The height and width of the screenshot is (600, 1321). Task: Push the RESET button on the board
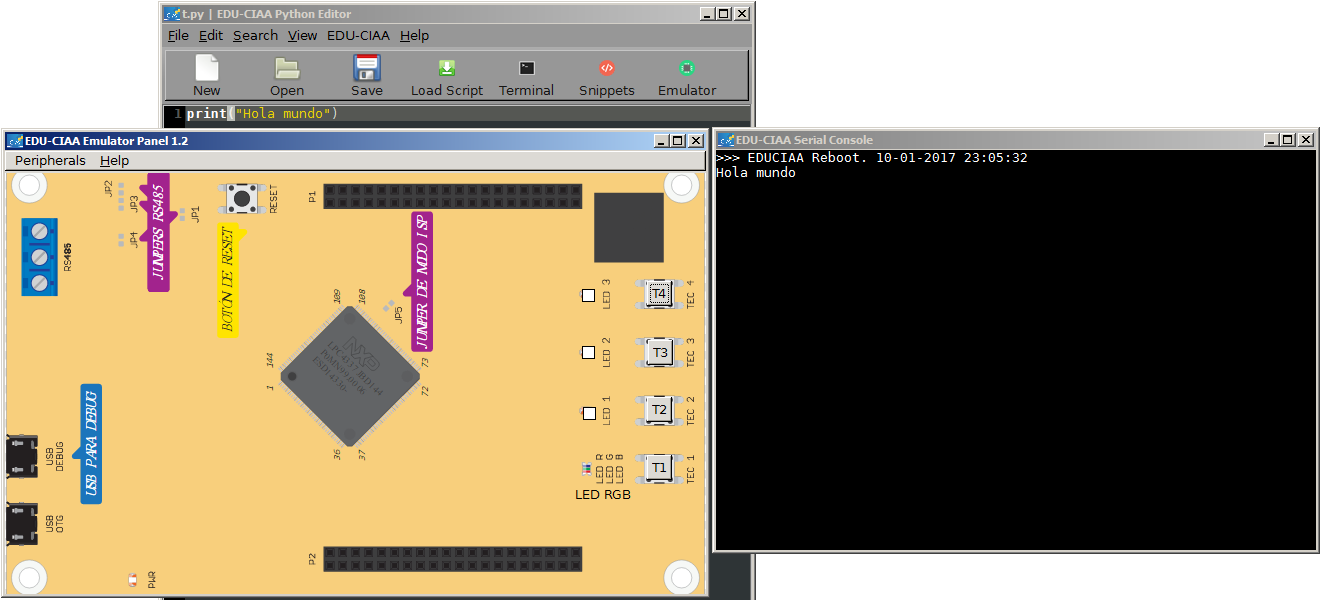tap(242, 198)
